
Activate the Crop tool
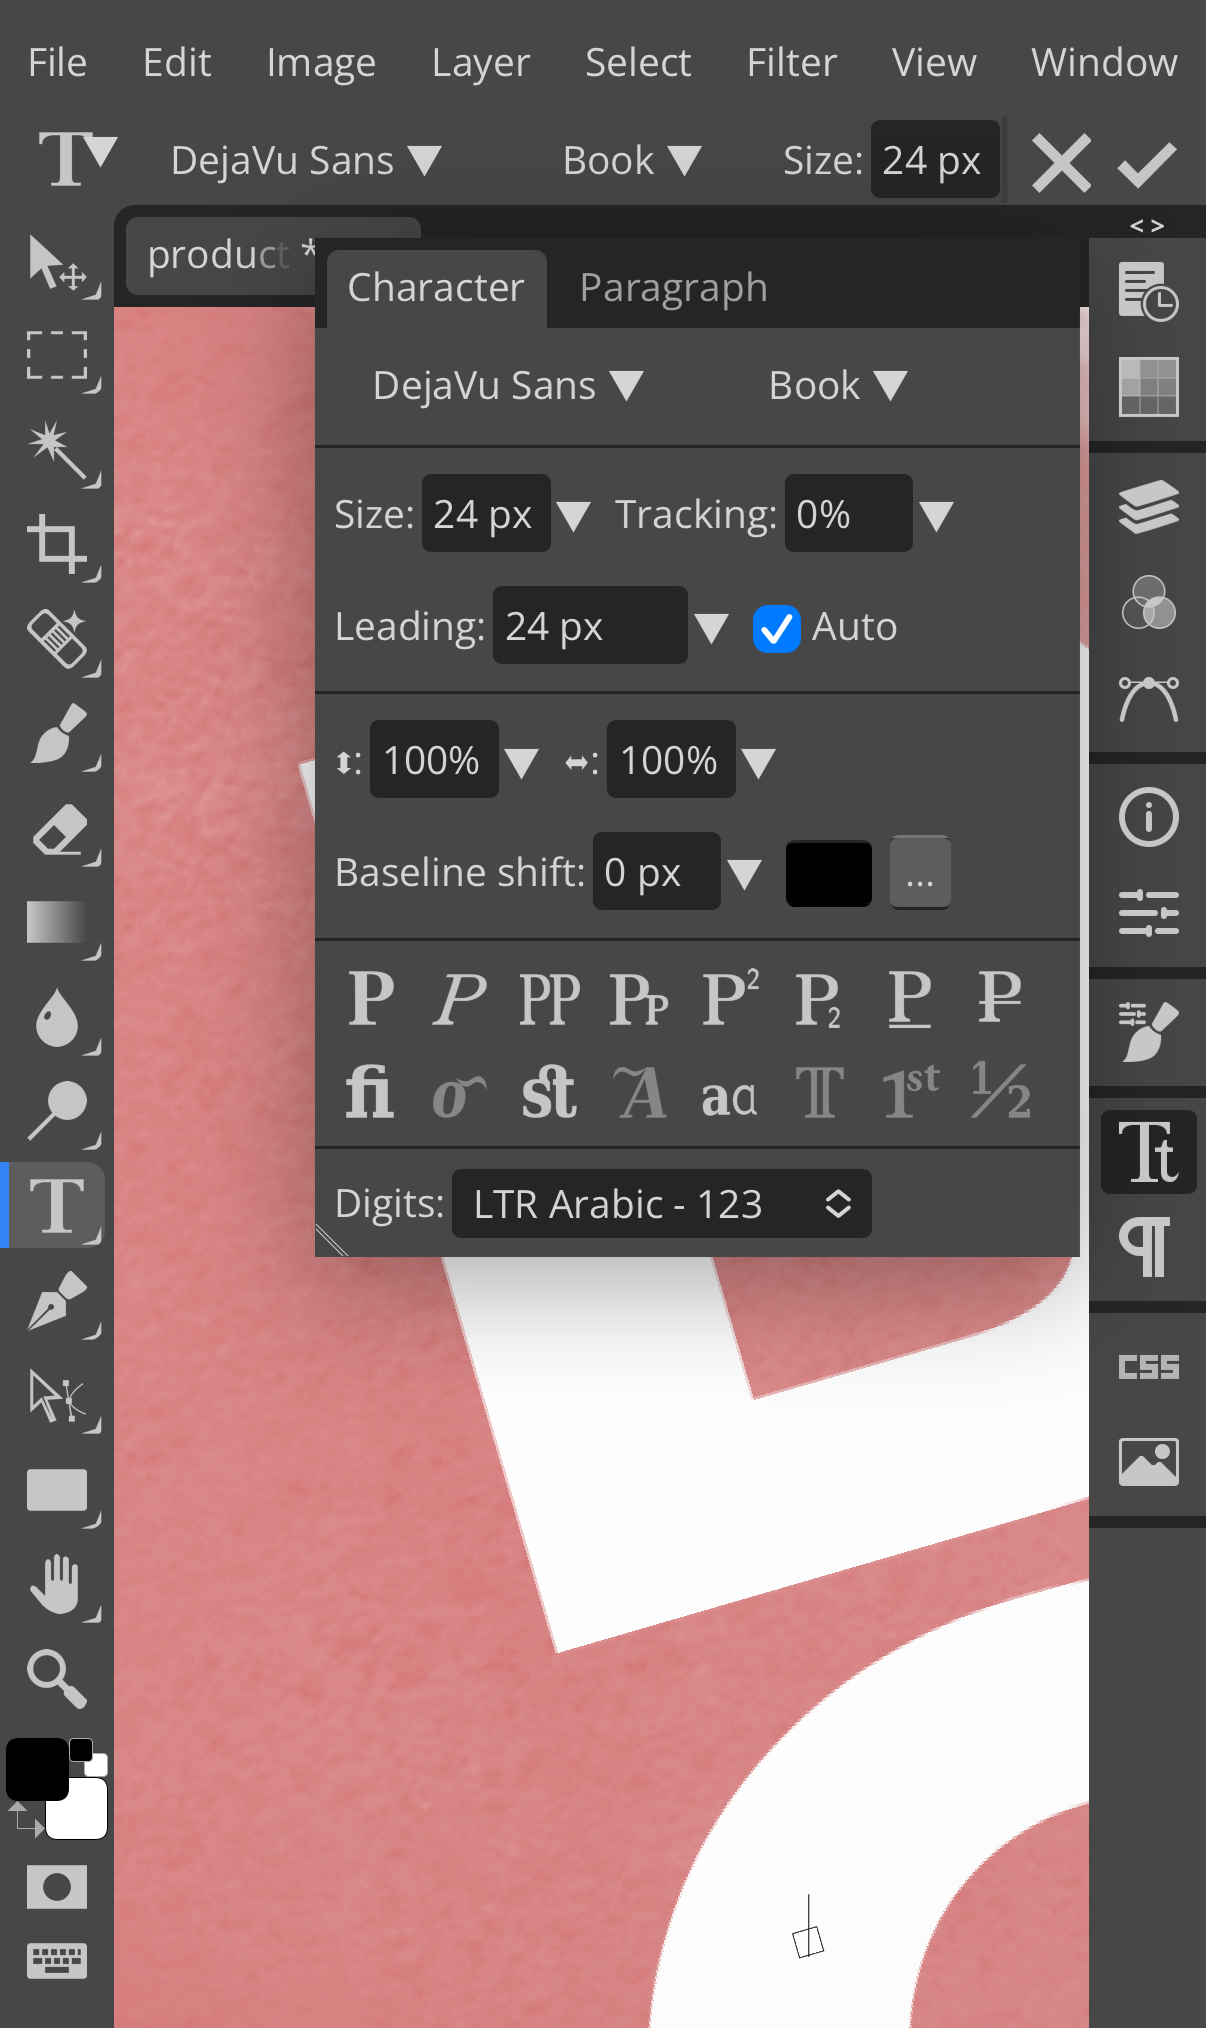[x=57, y=545]
